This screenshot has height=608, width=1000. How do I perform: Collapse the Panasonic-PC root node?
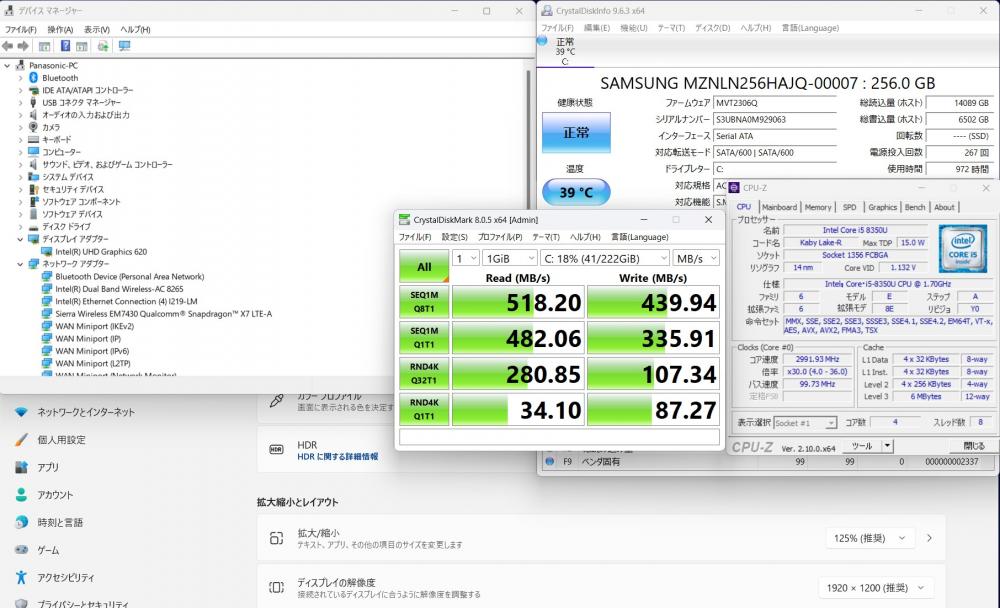[8, 66]
